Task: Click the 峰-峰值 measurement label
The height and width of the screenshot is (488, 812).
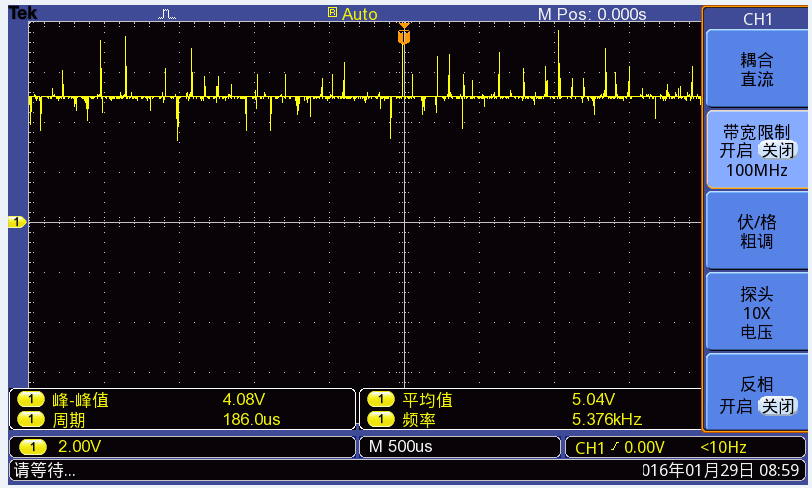Action: tap(80, 400)
